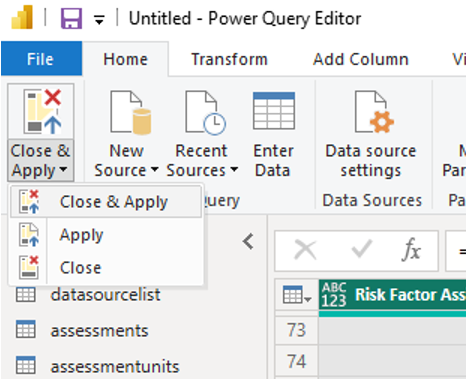466x379 pixels.
Task: Open the File tab
Action: pos(41,59)
